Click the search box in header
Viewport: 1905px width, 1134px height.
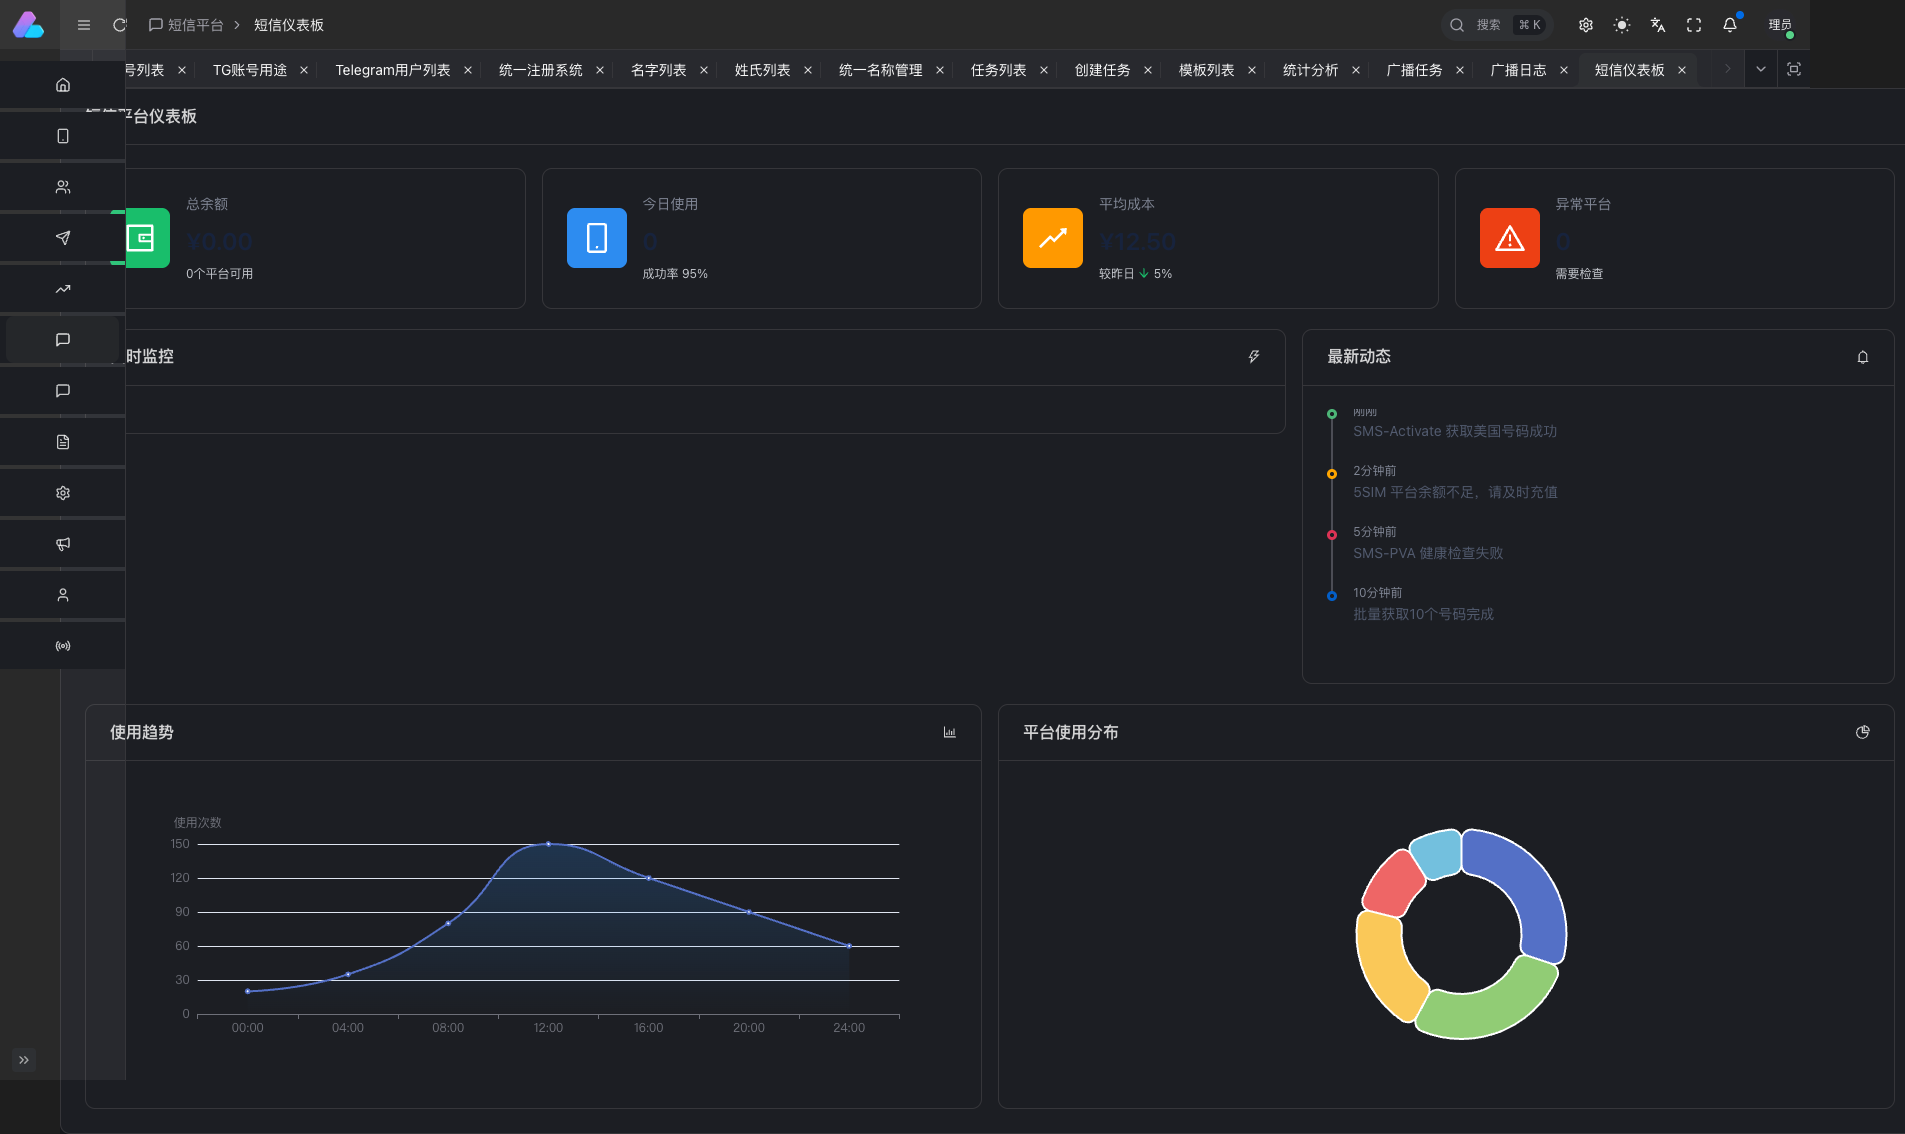pyautogui.click(x=1496, y=25)
